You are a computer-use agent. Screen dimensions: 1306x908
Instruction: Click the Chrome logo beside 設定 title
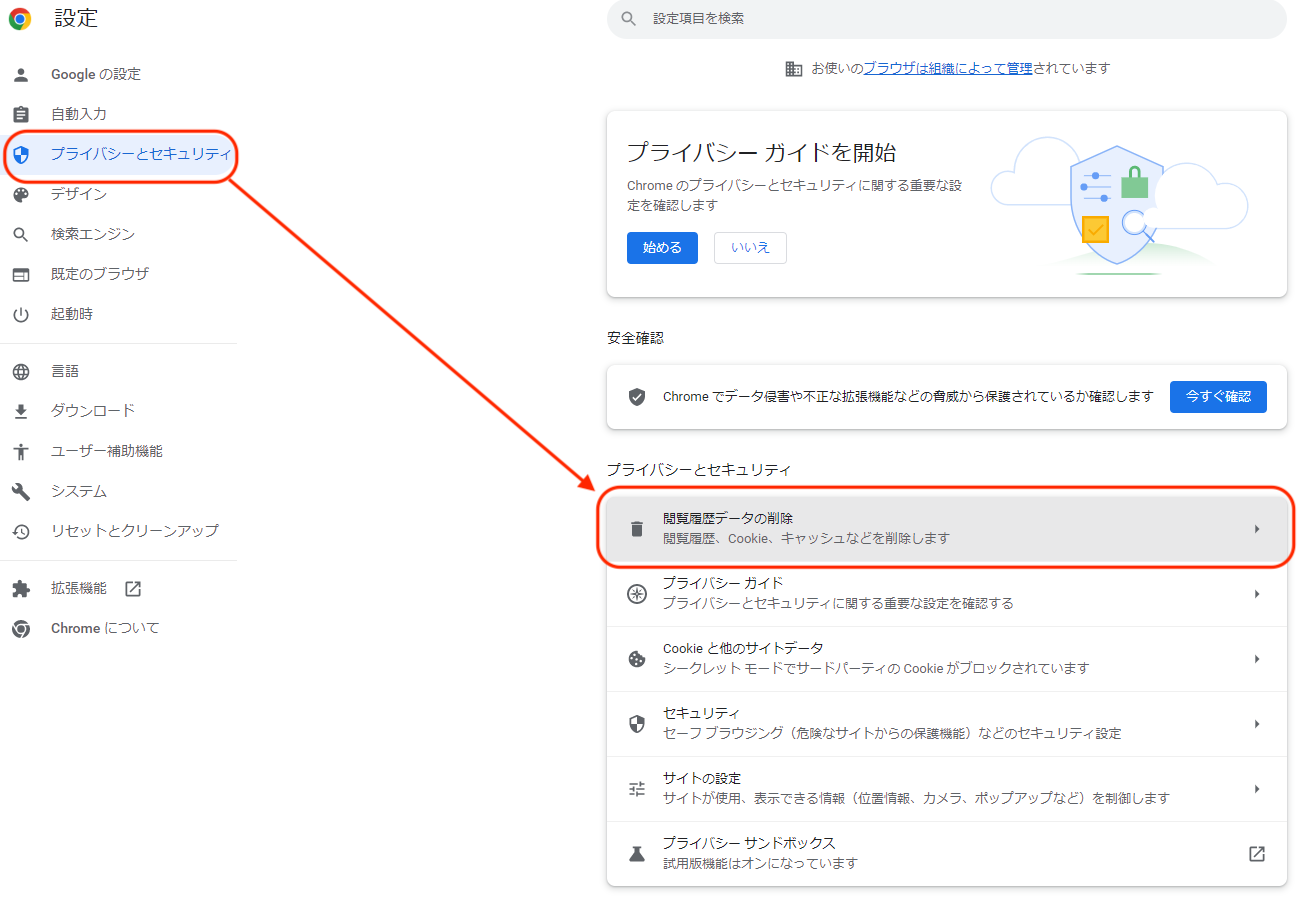tap(20, 18)
